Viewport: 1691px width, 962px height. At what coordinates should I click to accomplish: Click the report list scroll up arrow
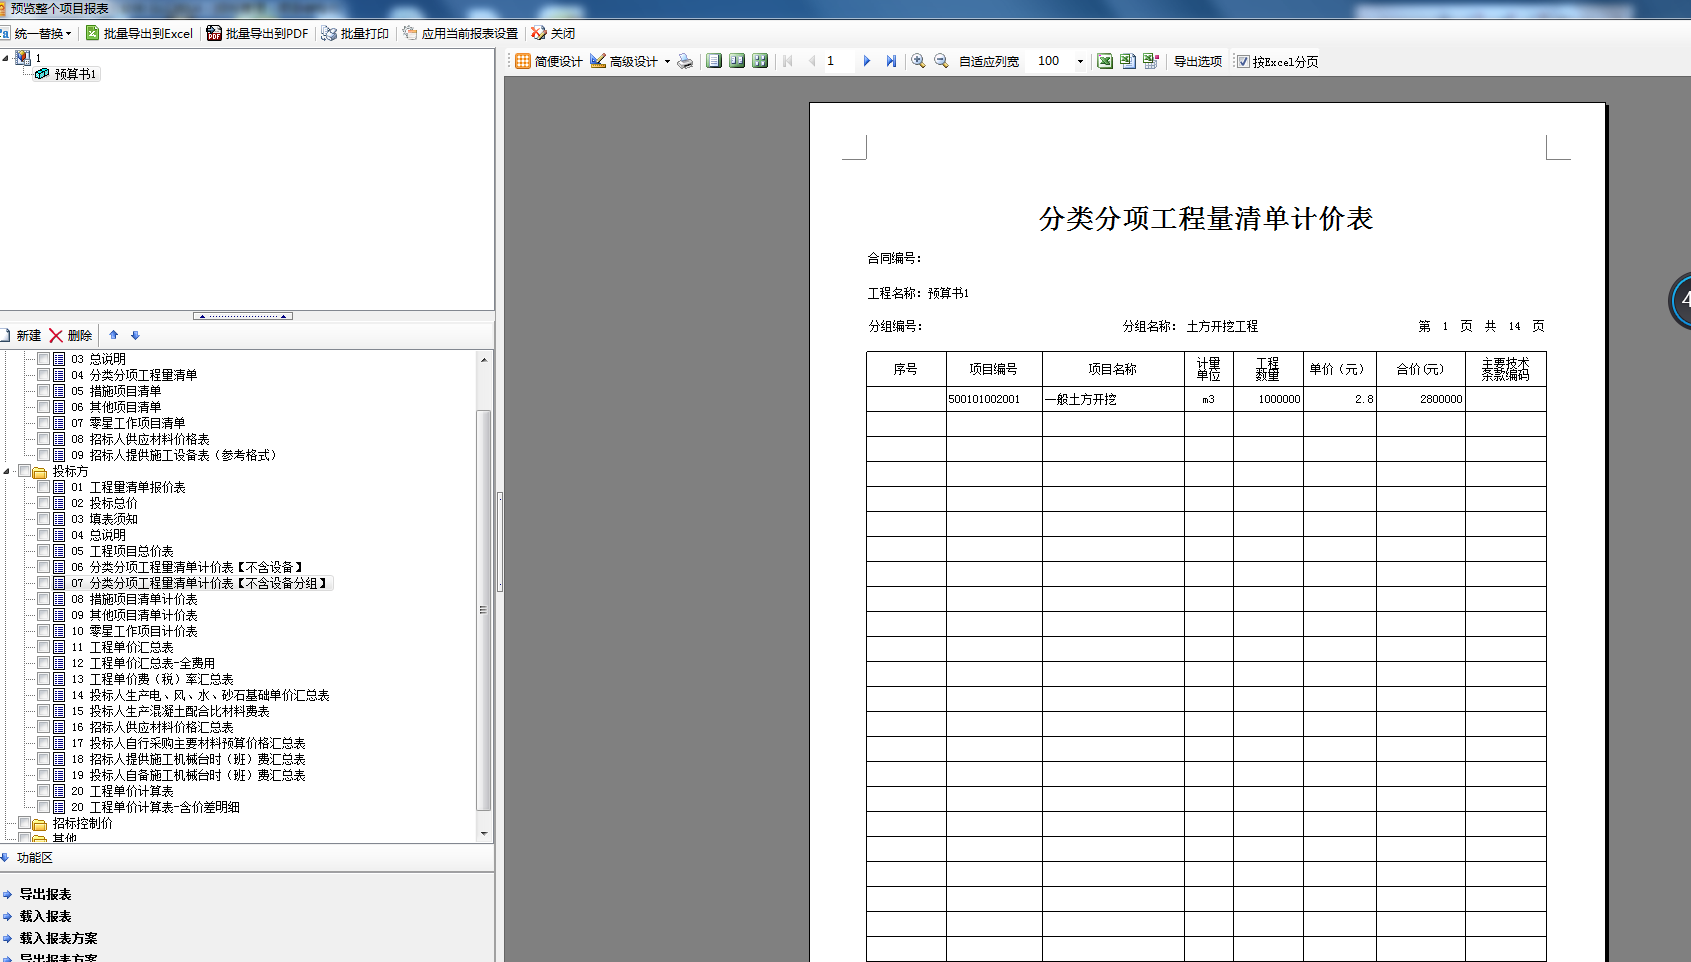(484, 359)
